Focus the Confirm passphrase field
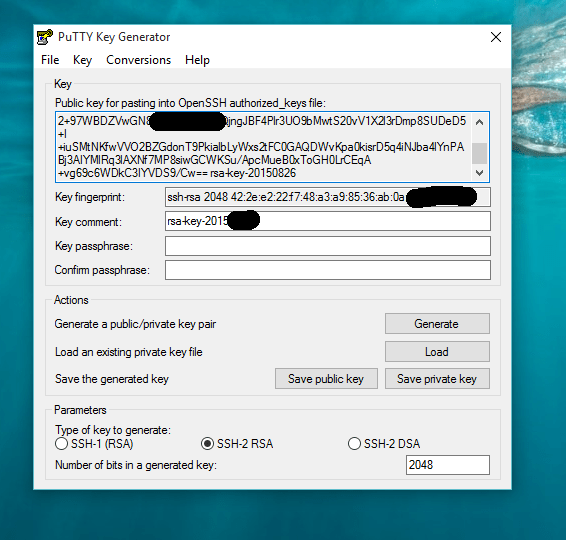The height and width of the screenshot is (540, 566). (x=328, y=270)
